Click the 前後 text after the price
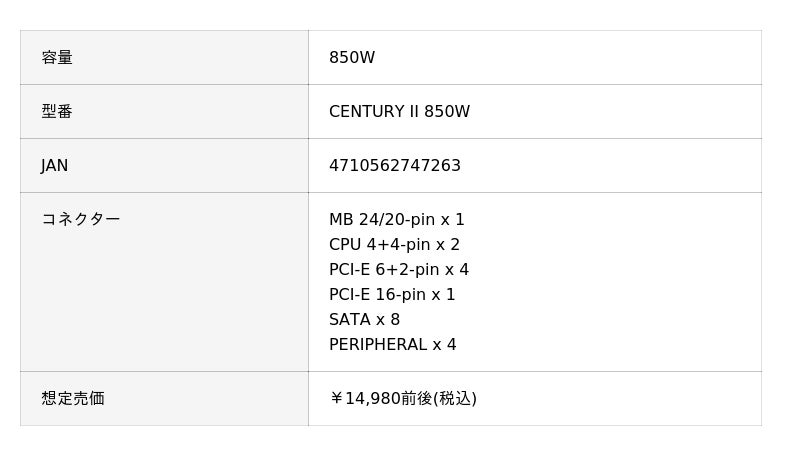 pos(416,398)
